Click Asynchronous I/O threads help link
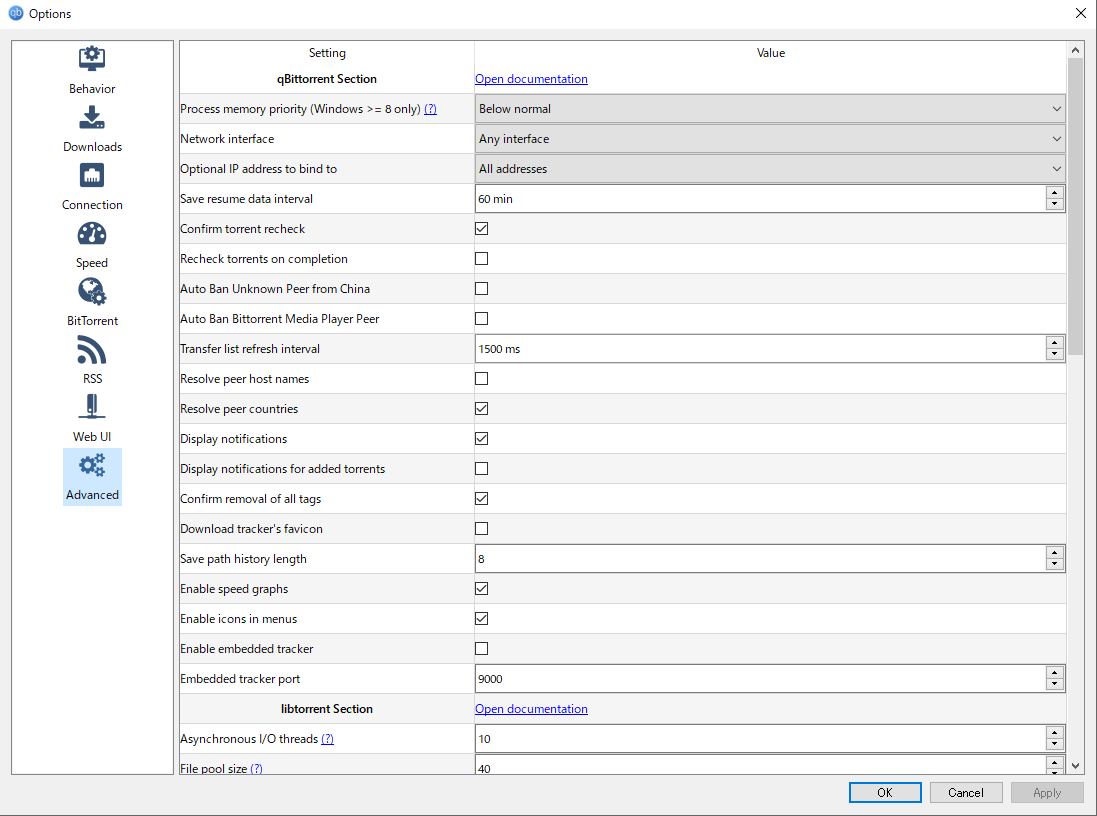1097x816 pixels. pos(327,739)
